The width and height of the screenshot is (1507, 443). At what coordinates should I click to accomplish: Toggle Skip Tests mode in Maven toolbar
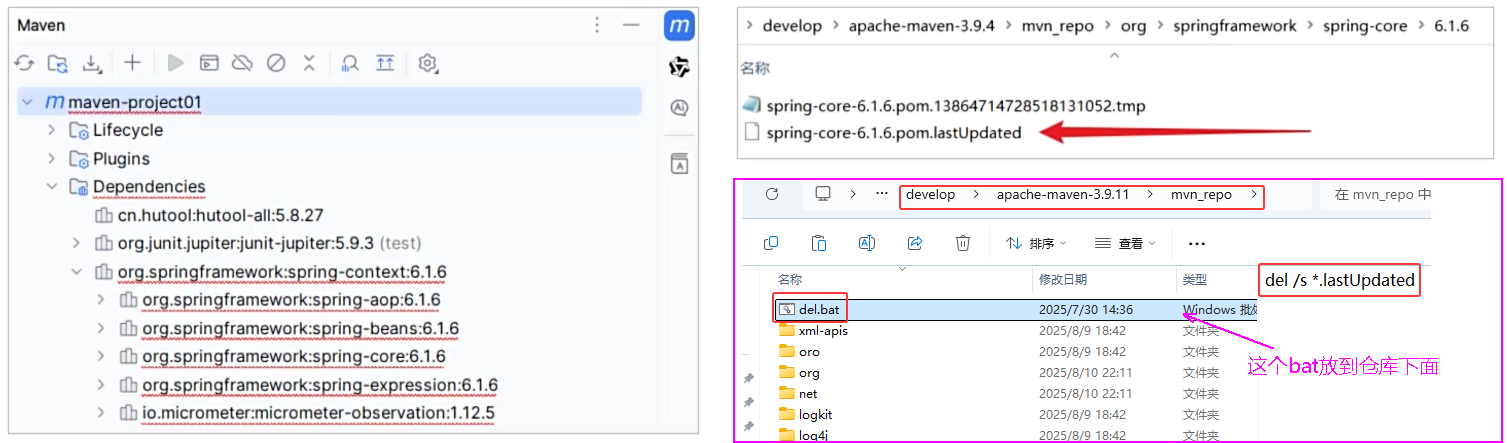click(276, 64)
